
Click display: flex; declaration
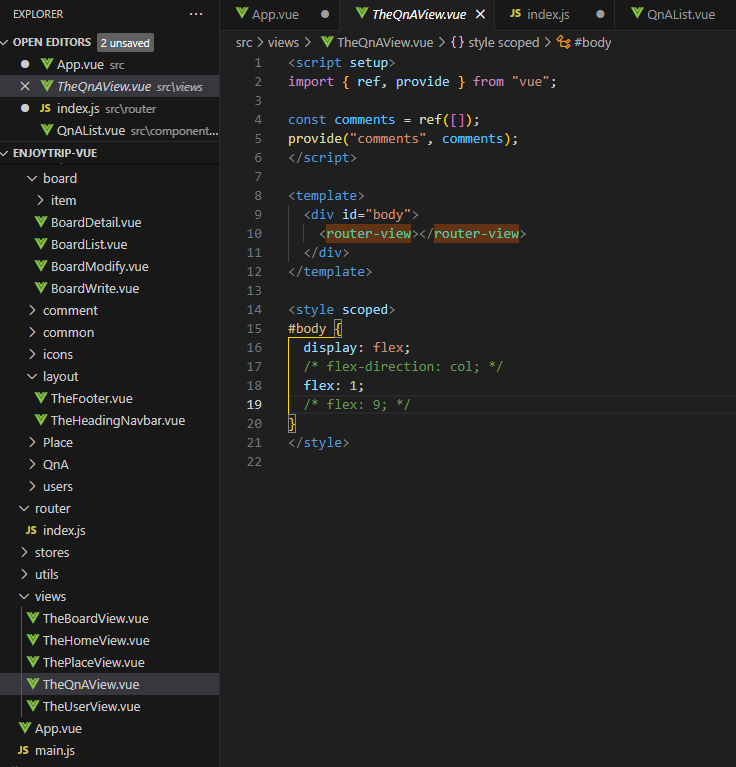coord(357,347)
